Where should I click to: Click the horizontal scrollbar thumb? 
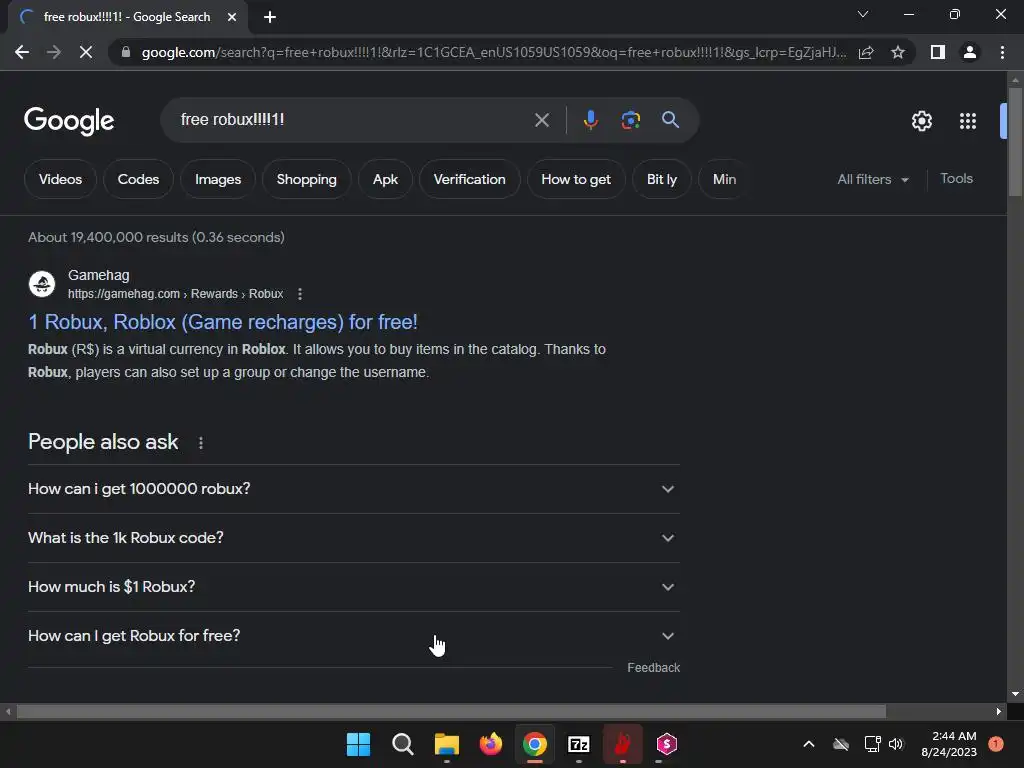click(451, 711)
